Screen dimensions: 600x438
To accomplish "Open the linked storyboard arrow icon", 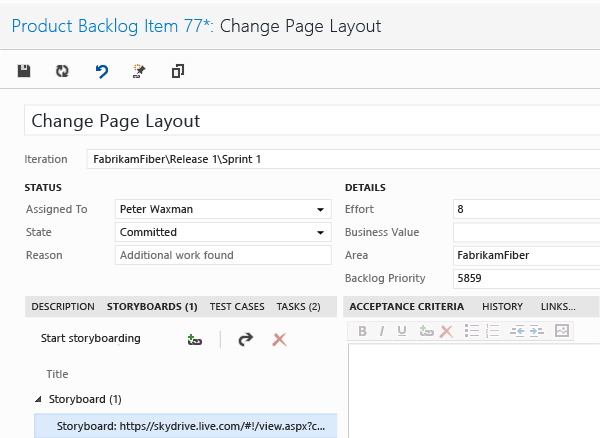I will pyautogui.click(x=245, y=339).
